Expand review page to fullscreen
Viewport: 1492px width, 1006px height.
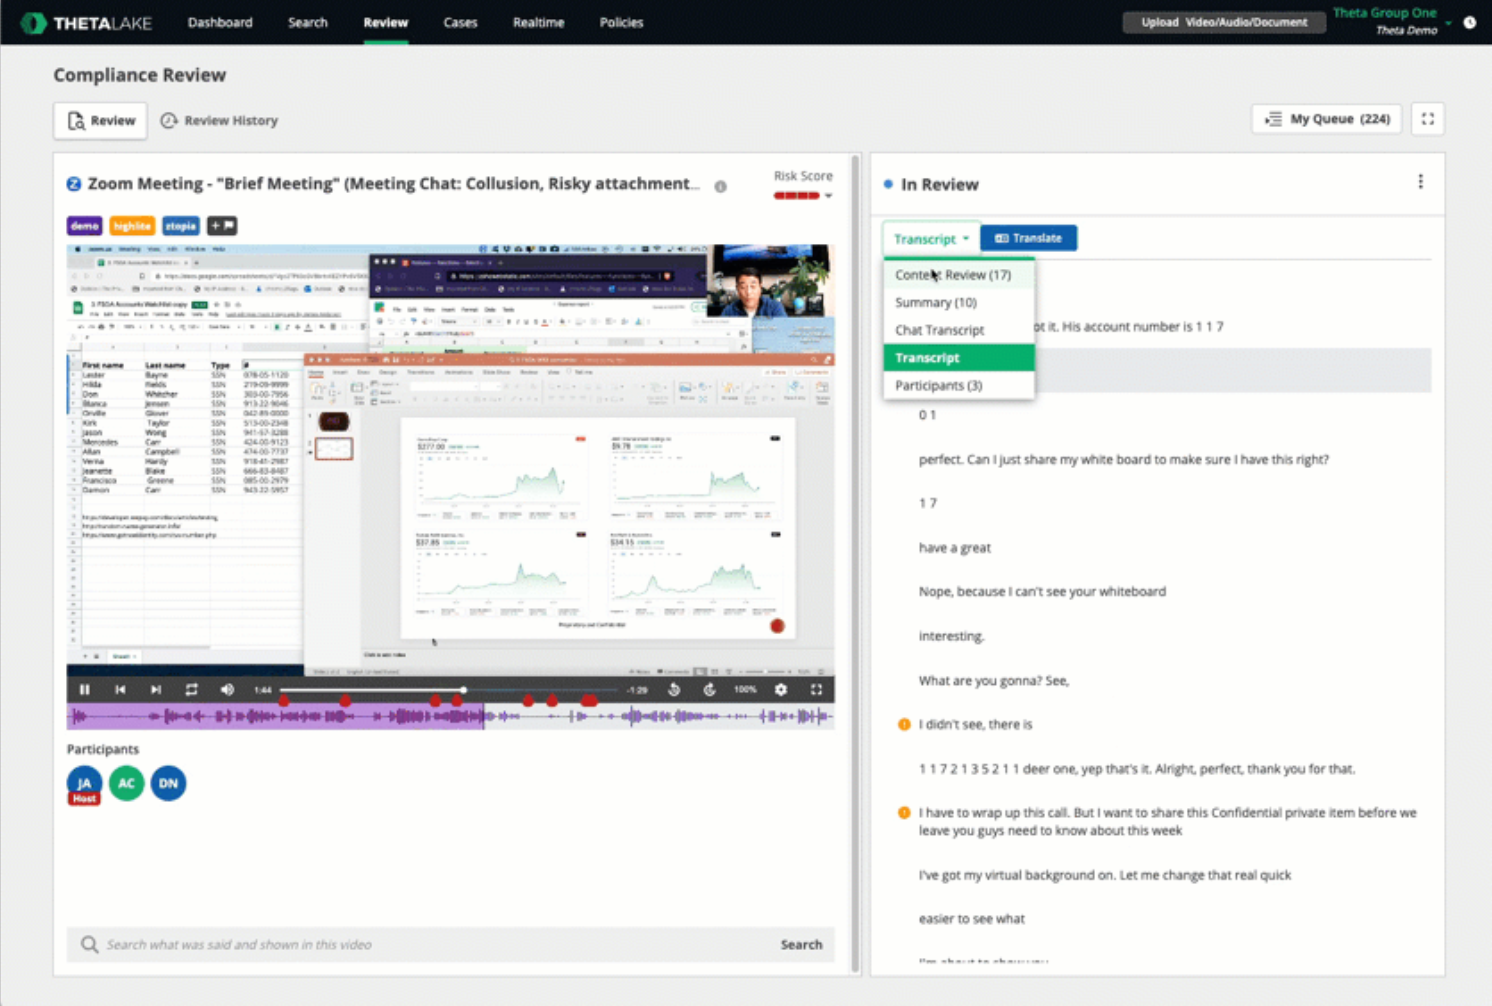pos(1428,119)
